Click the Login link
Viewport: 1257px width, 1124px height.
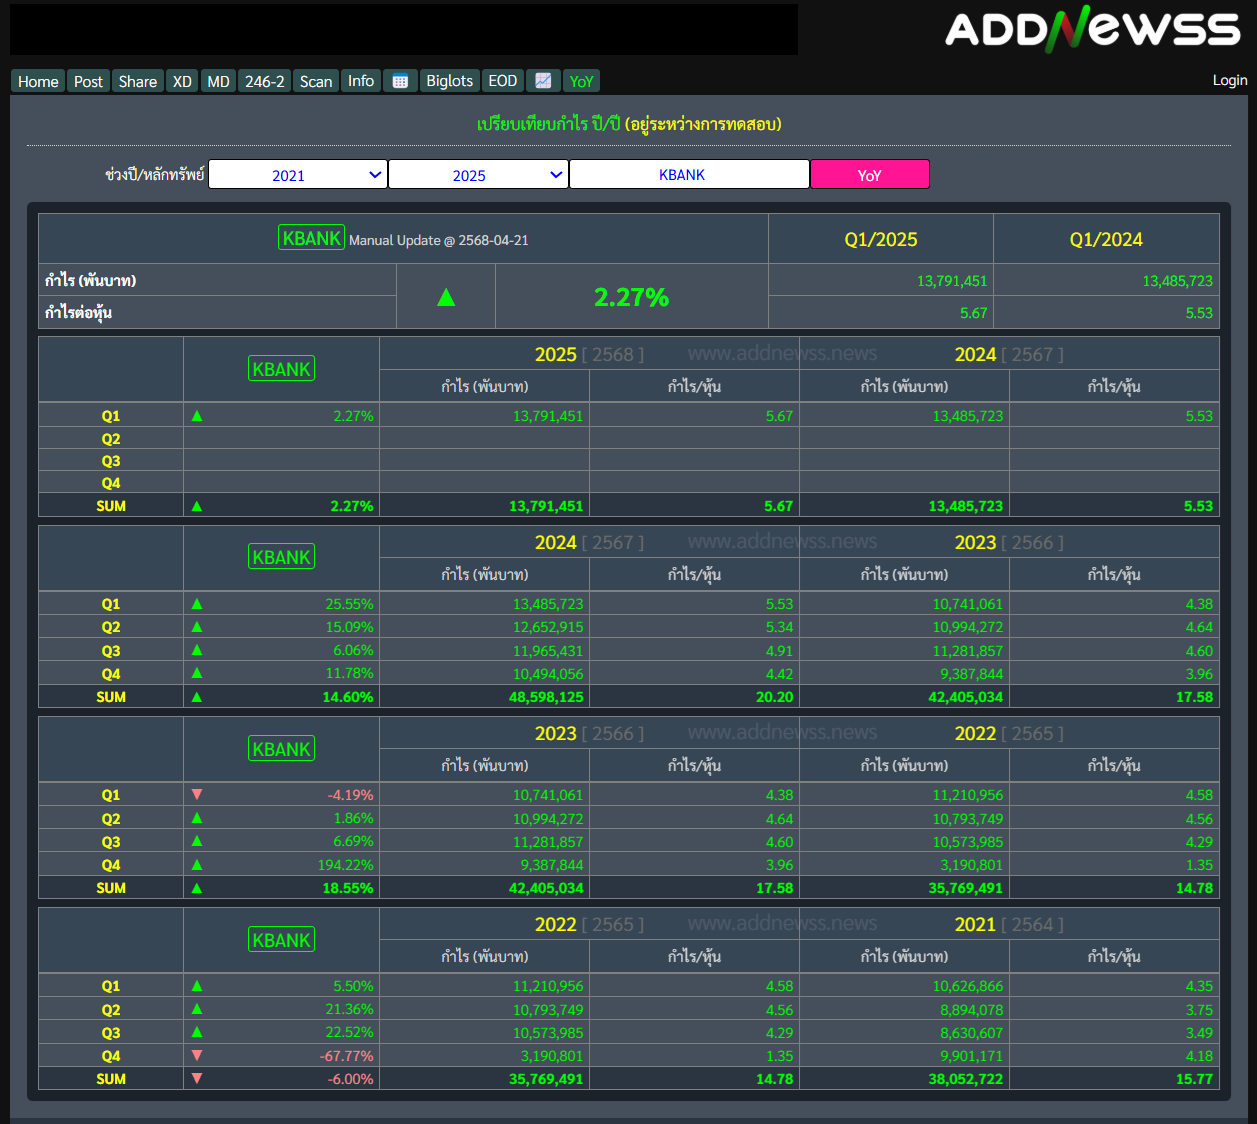(x=1229, y=80)
